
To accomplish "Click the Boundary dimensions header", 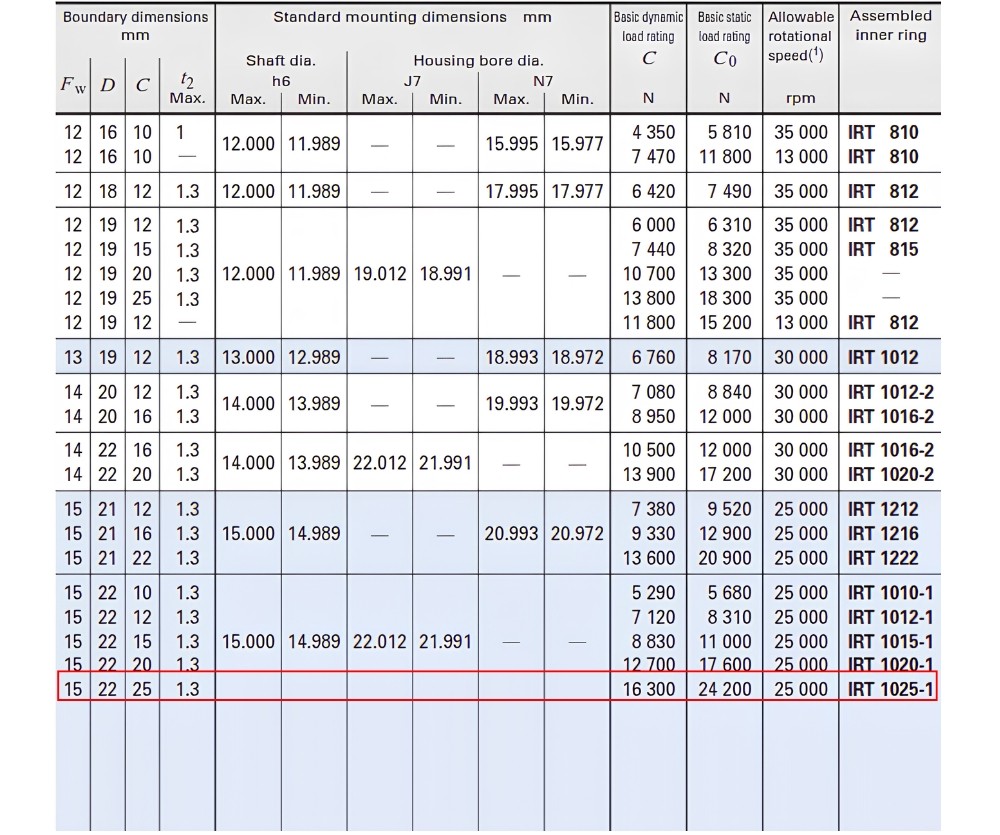I will 135,26.
